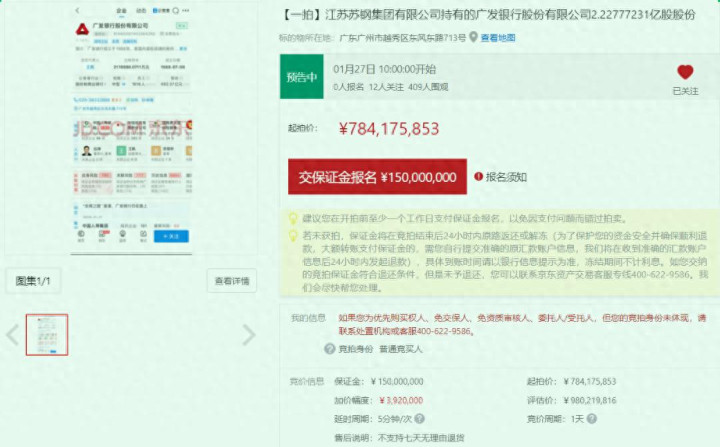The image size is (720, 447).
Task: Click the 不支持七天无理由退货 after-sales text
Action: [x=421, y=438]
